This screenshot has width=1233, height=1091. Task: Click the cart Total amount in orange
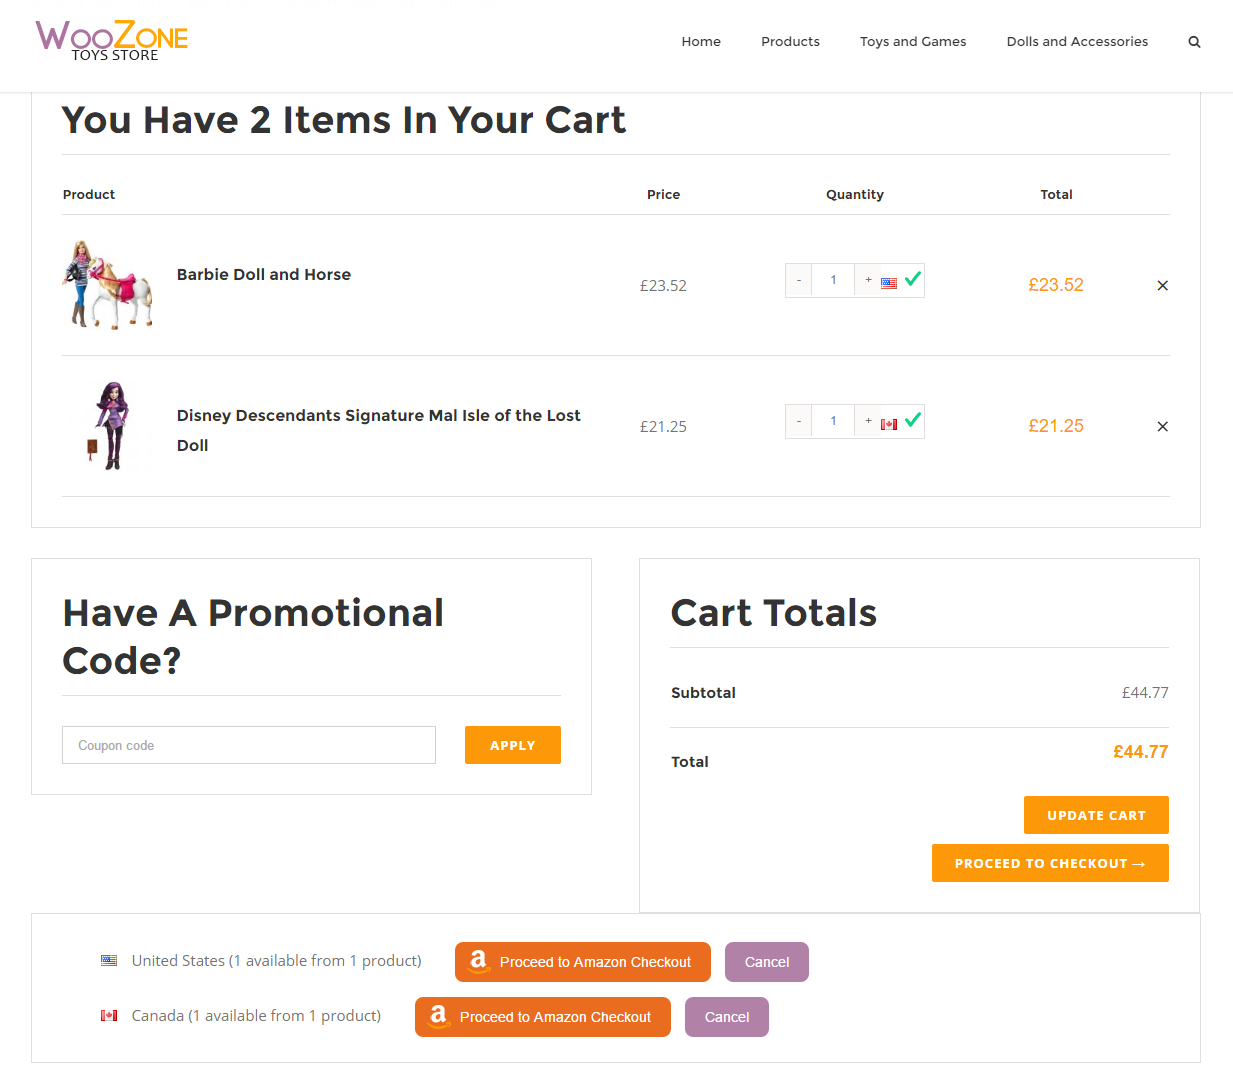[1141, 752]
